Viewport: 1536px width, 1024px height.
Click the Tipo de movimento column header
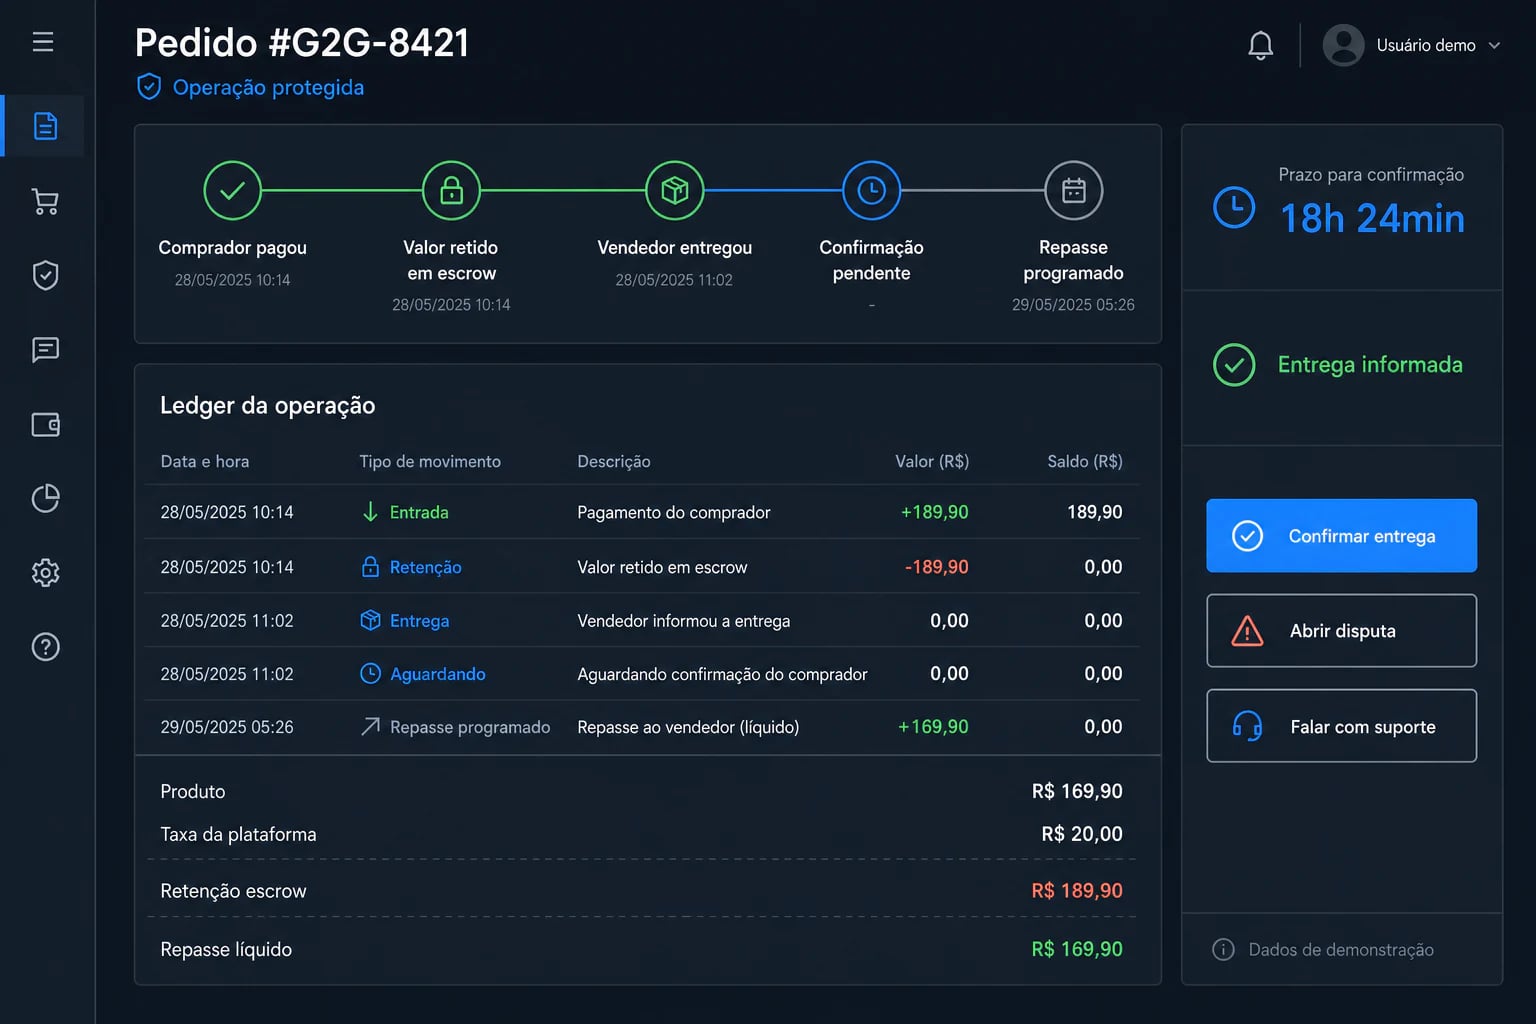(x=430, y=461)
